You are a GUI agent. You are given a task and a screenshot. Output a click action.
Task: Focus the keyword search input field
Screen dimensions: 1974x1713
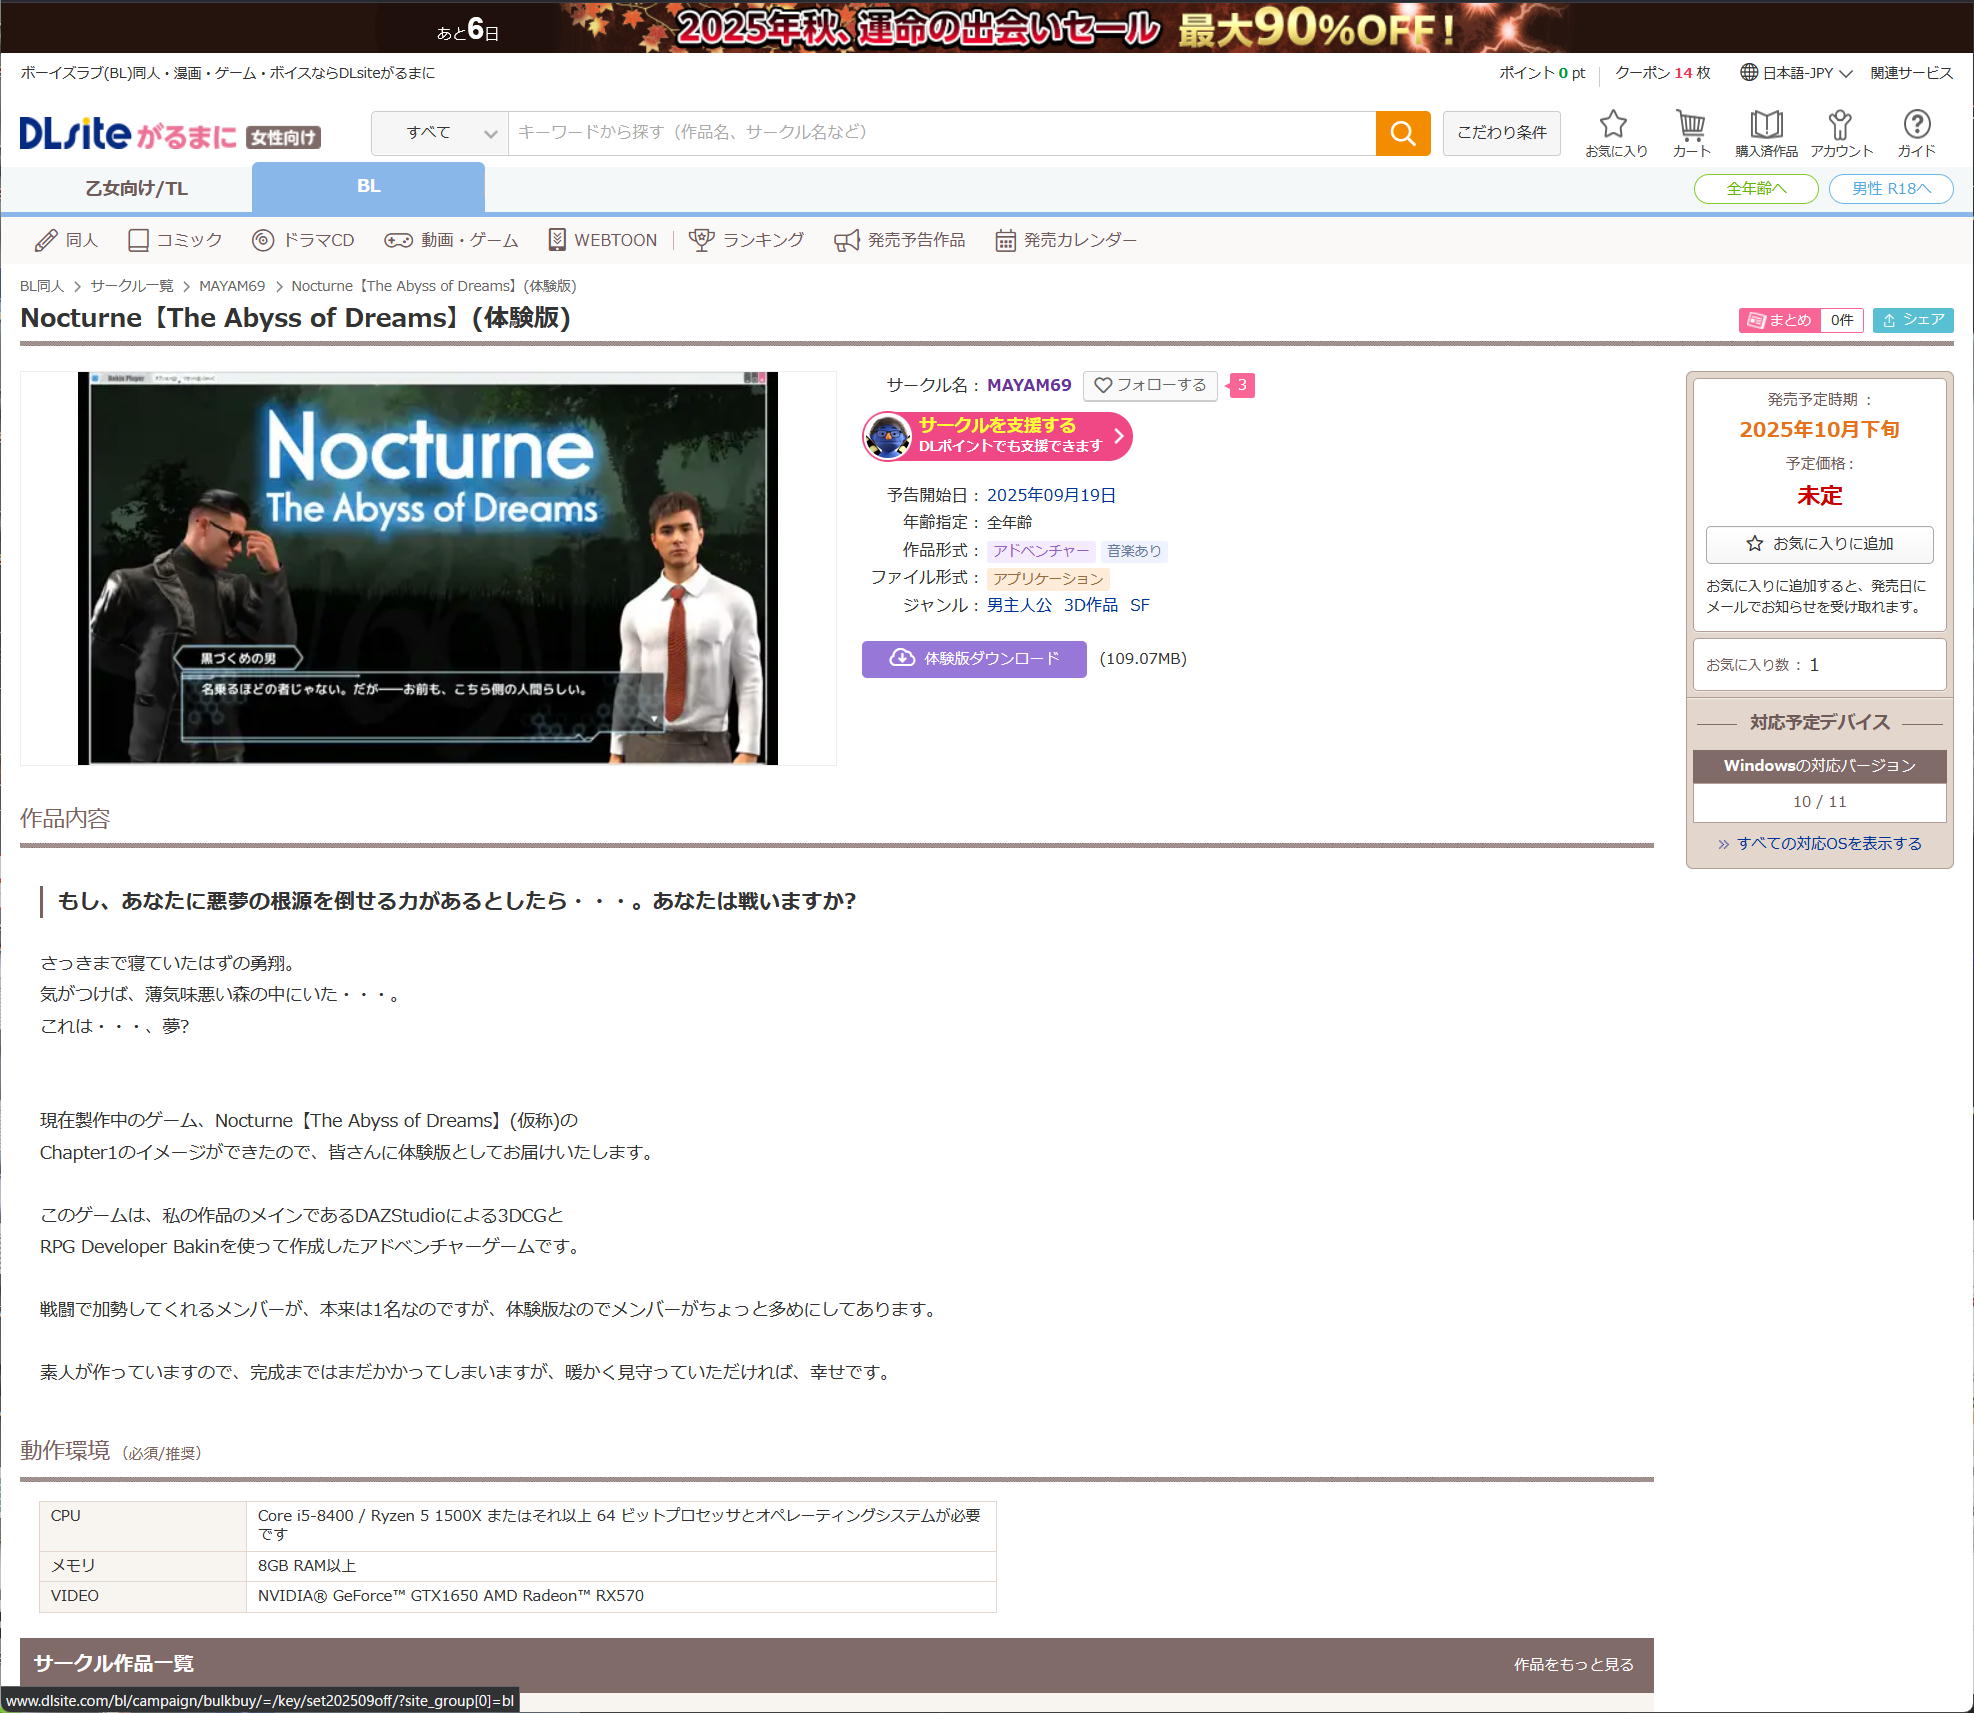click(940, 133)
